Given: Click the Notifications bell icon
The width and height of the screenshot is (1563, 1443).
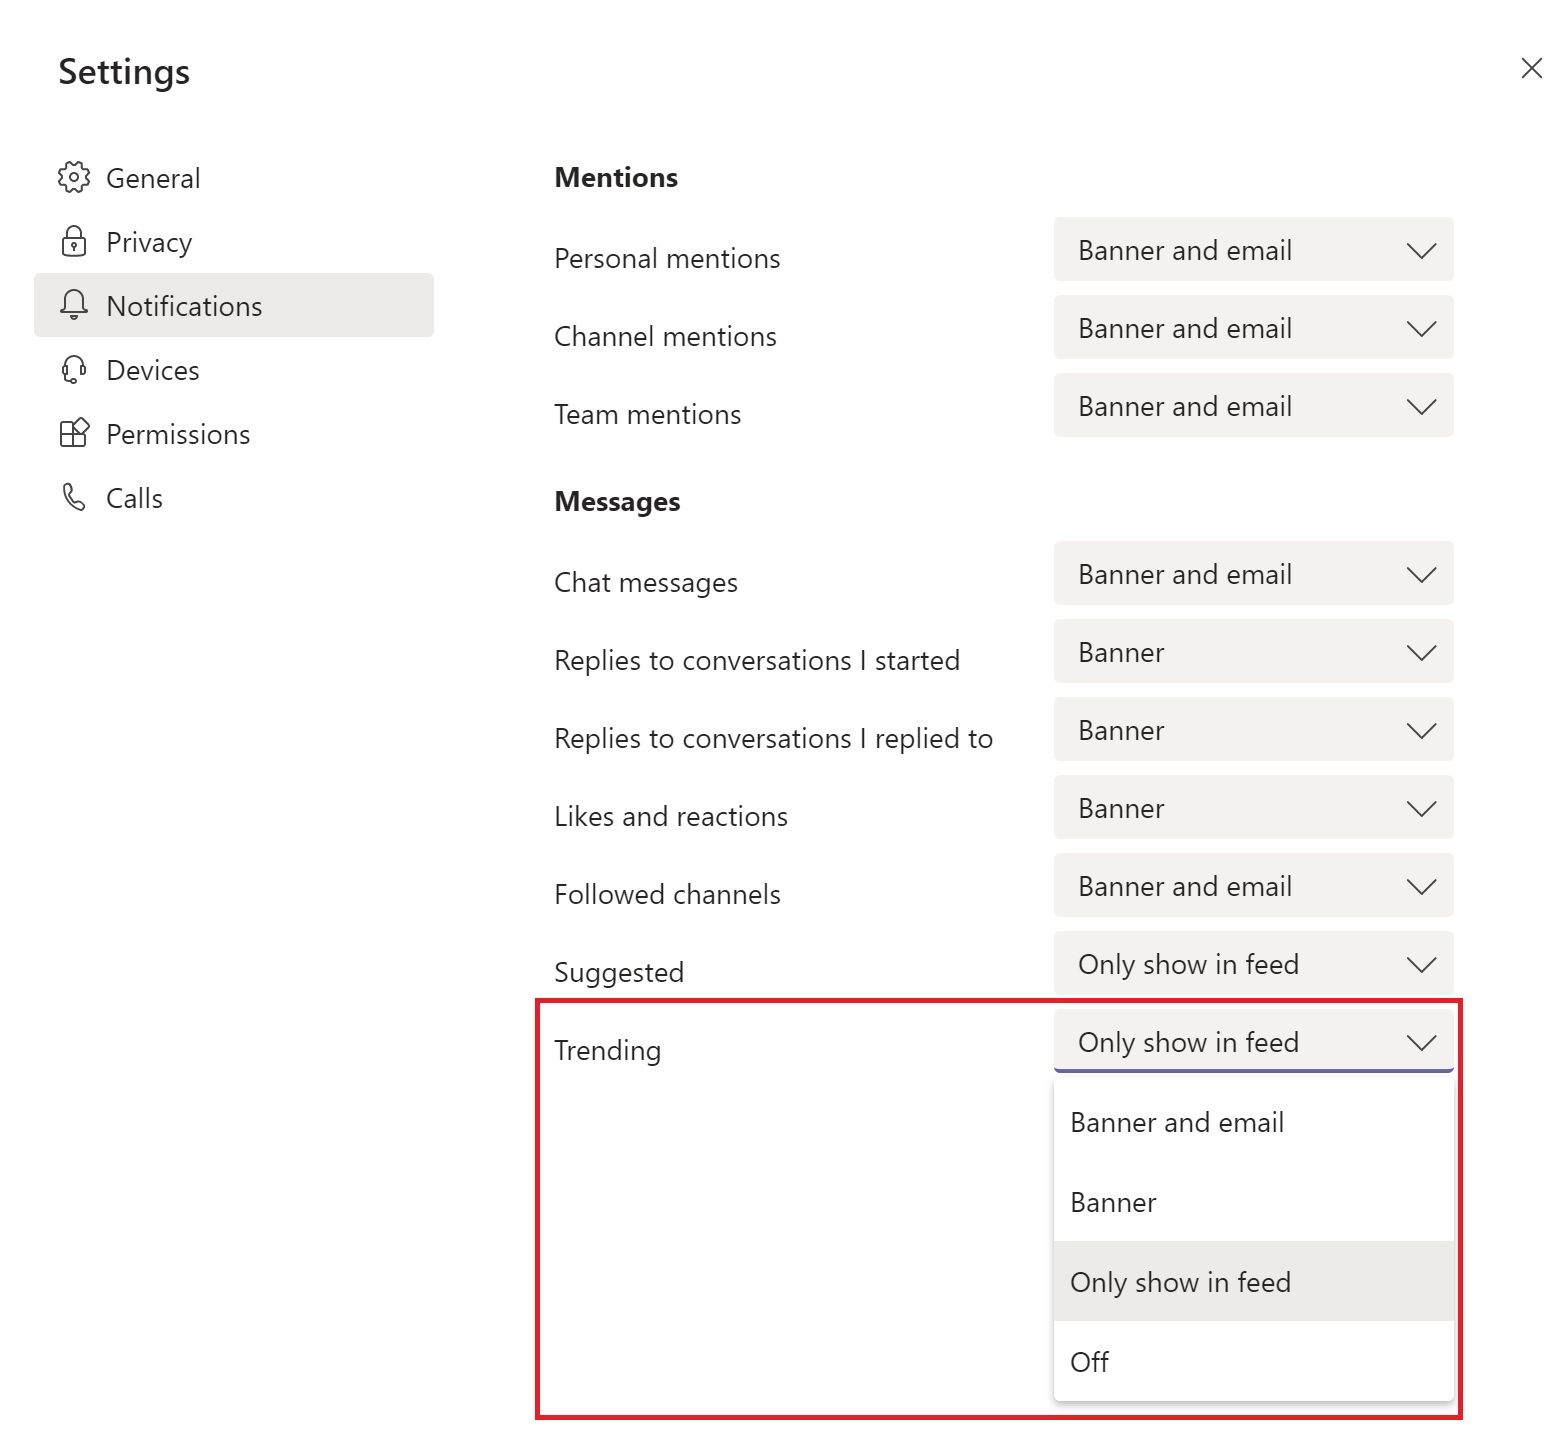Looking at the screenshot, I should tap(74, 306).
